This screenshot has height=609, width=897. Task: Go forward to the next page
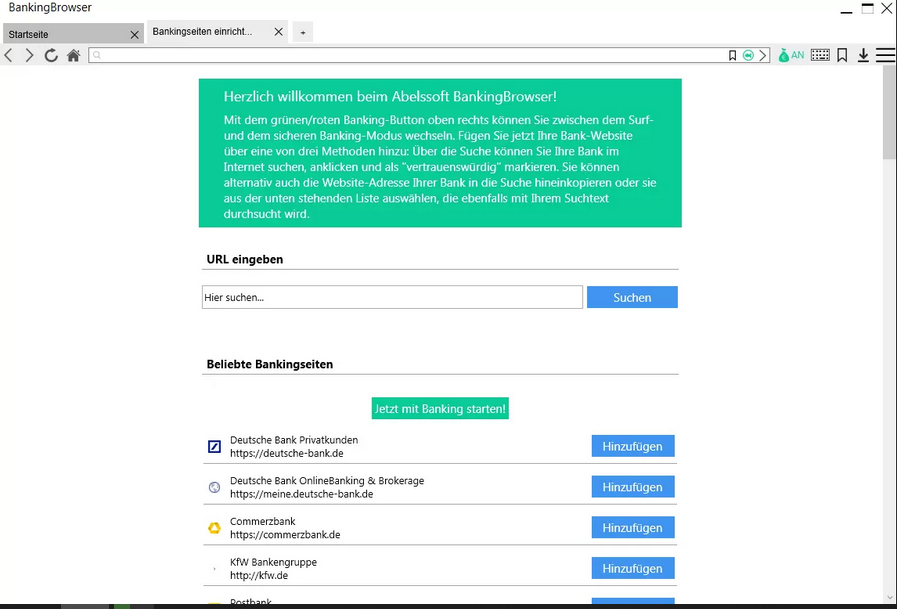[x=29, y=55]
